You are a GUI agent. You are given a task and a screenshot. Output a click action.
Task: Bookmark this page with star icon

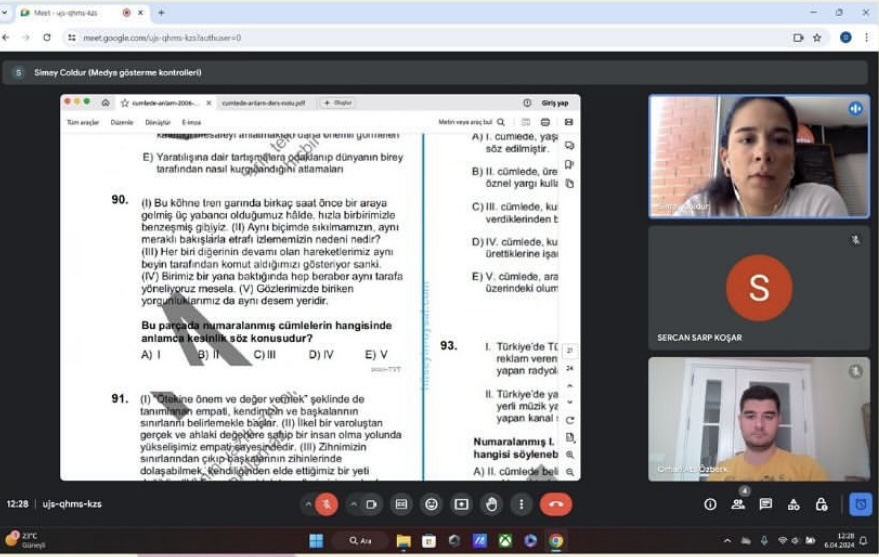point(817,37)
